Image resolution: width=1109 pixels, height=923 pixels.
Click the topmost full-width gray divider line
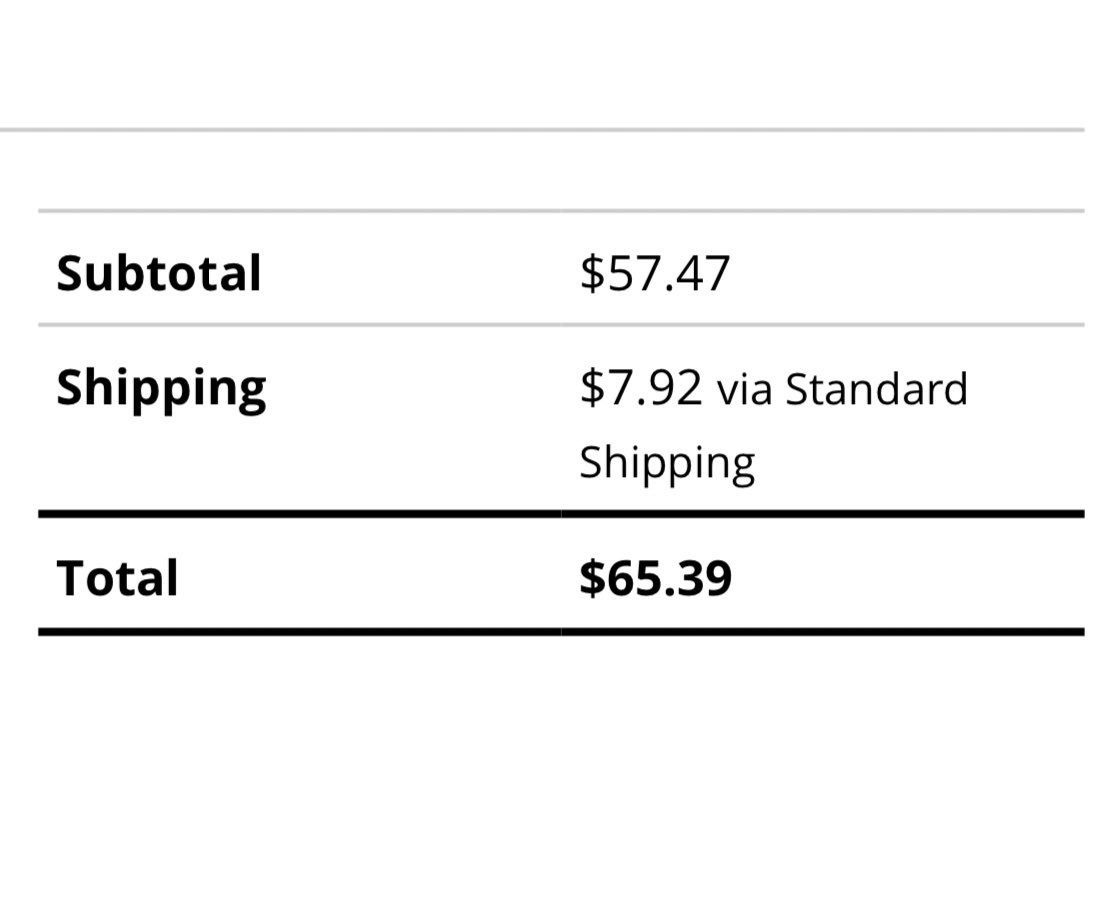[542, 130]
